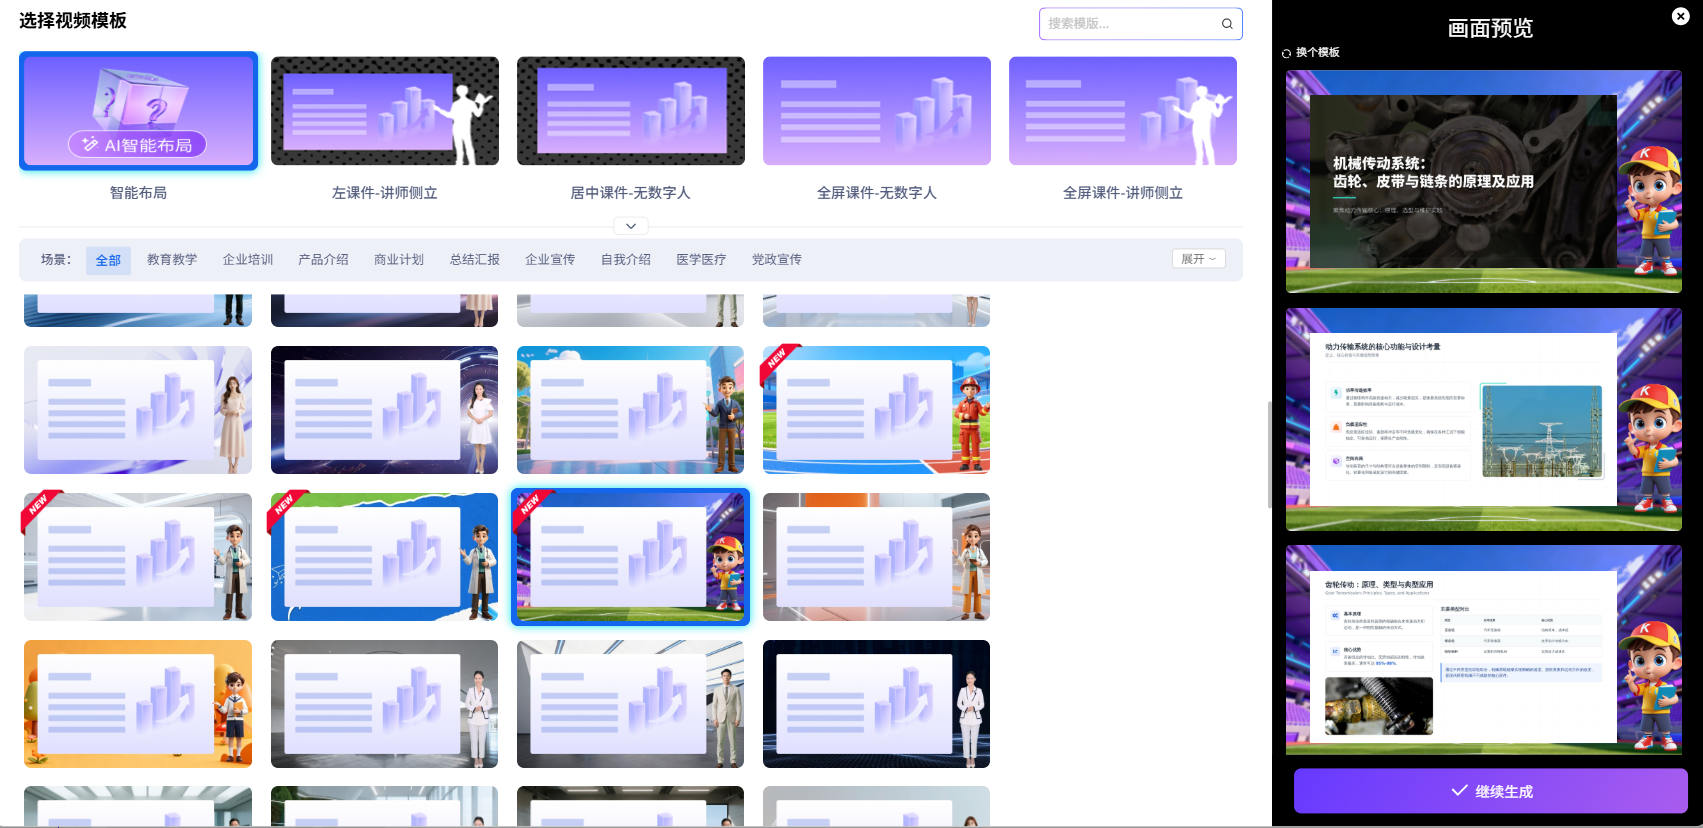The width and height of the screenshot is (1703, 828).
Task: Click the search magnifier icon
Action: pyautogui.click(x=1226, y=24)
